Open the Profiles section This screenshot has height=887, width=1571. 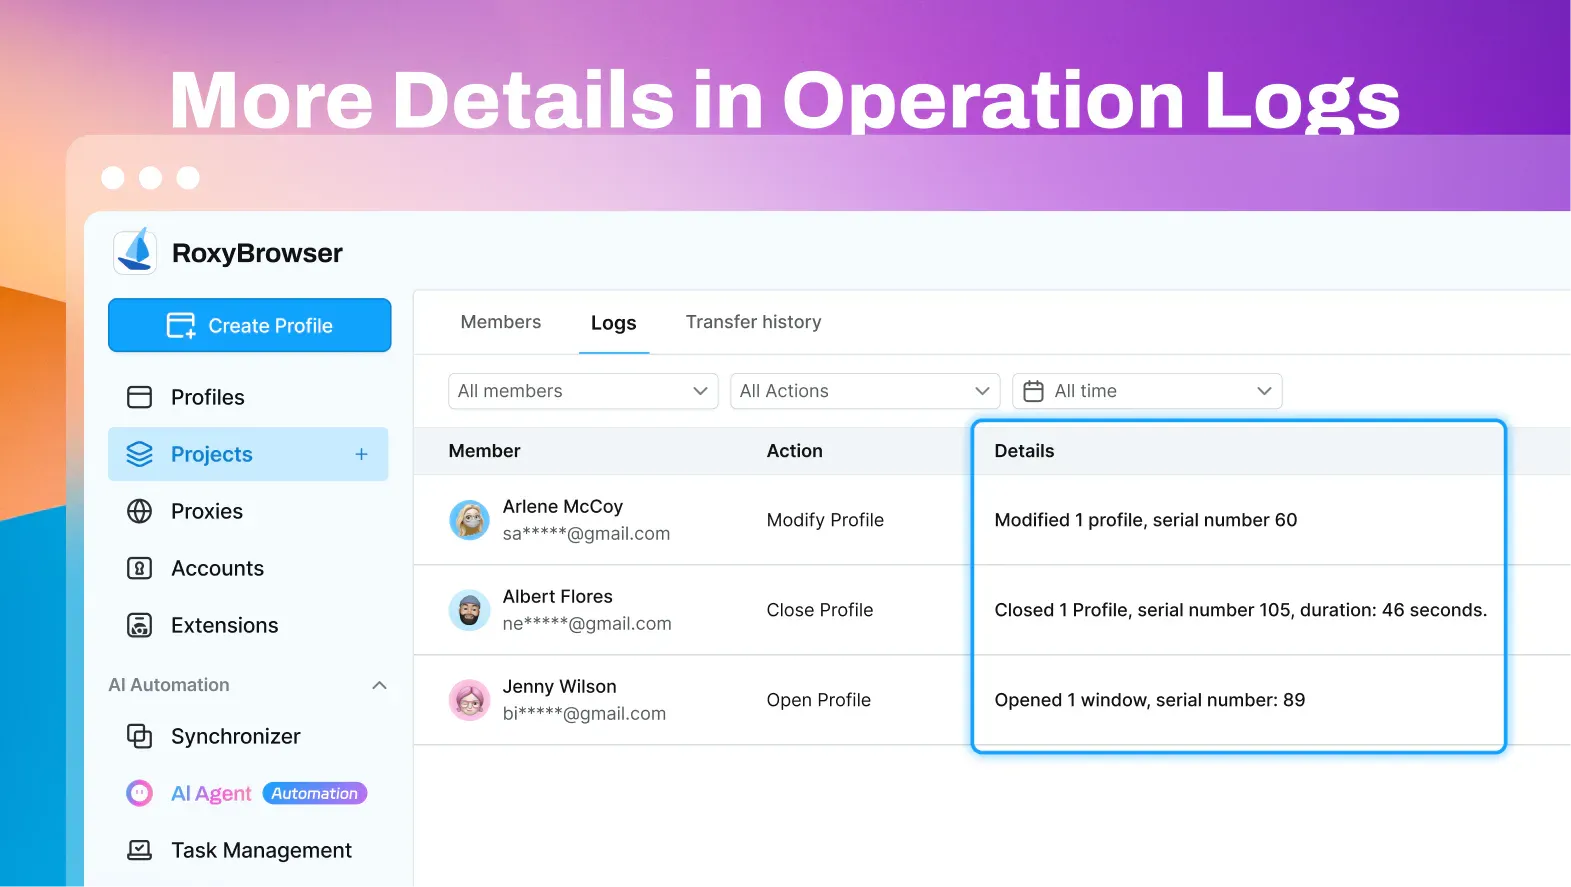[248, 397]
